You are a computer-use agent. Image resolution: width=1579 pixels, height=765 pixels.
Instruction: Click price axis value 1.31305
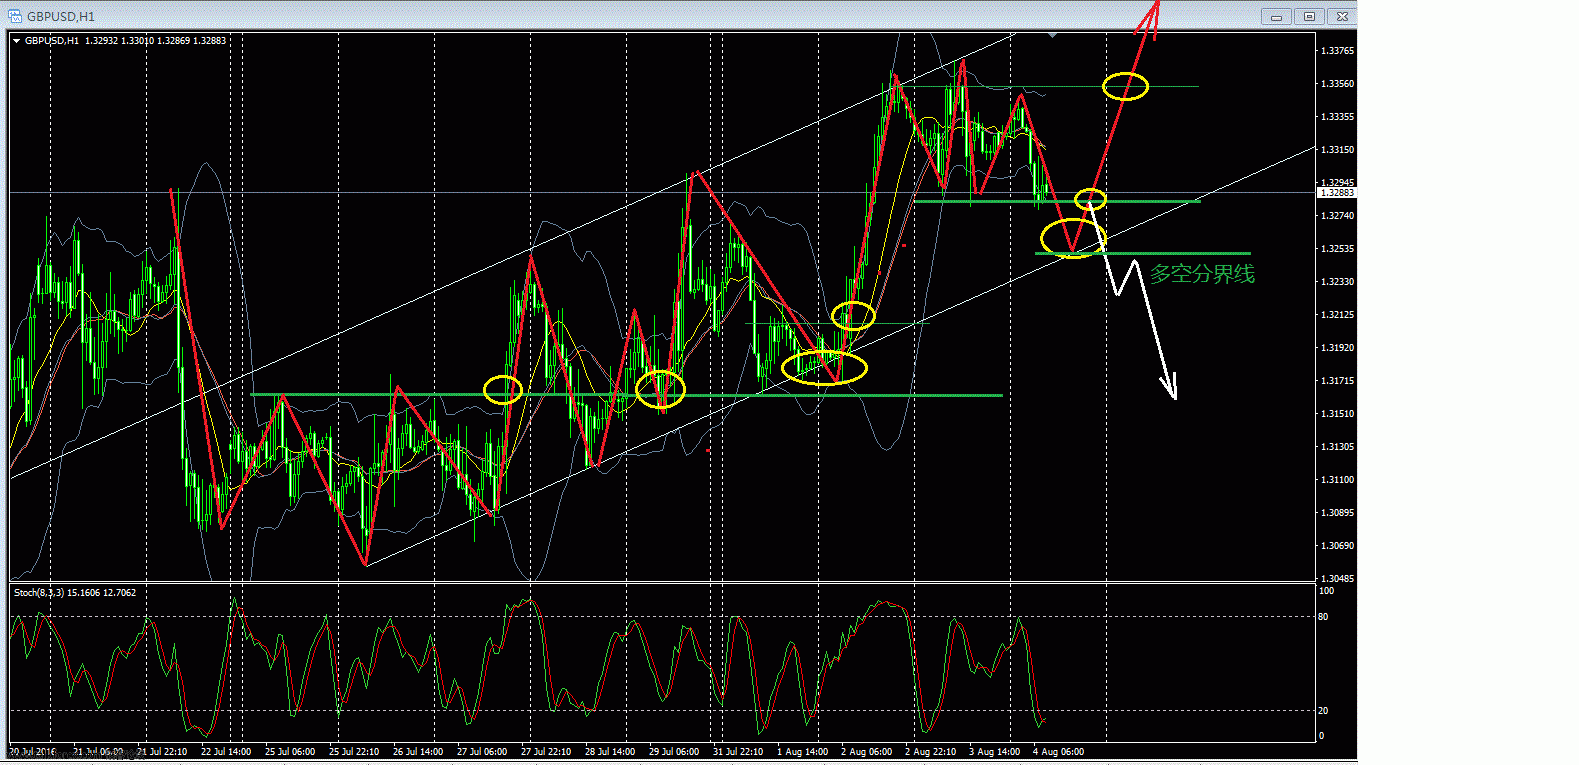click(1337, 446)
